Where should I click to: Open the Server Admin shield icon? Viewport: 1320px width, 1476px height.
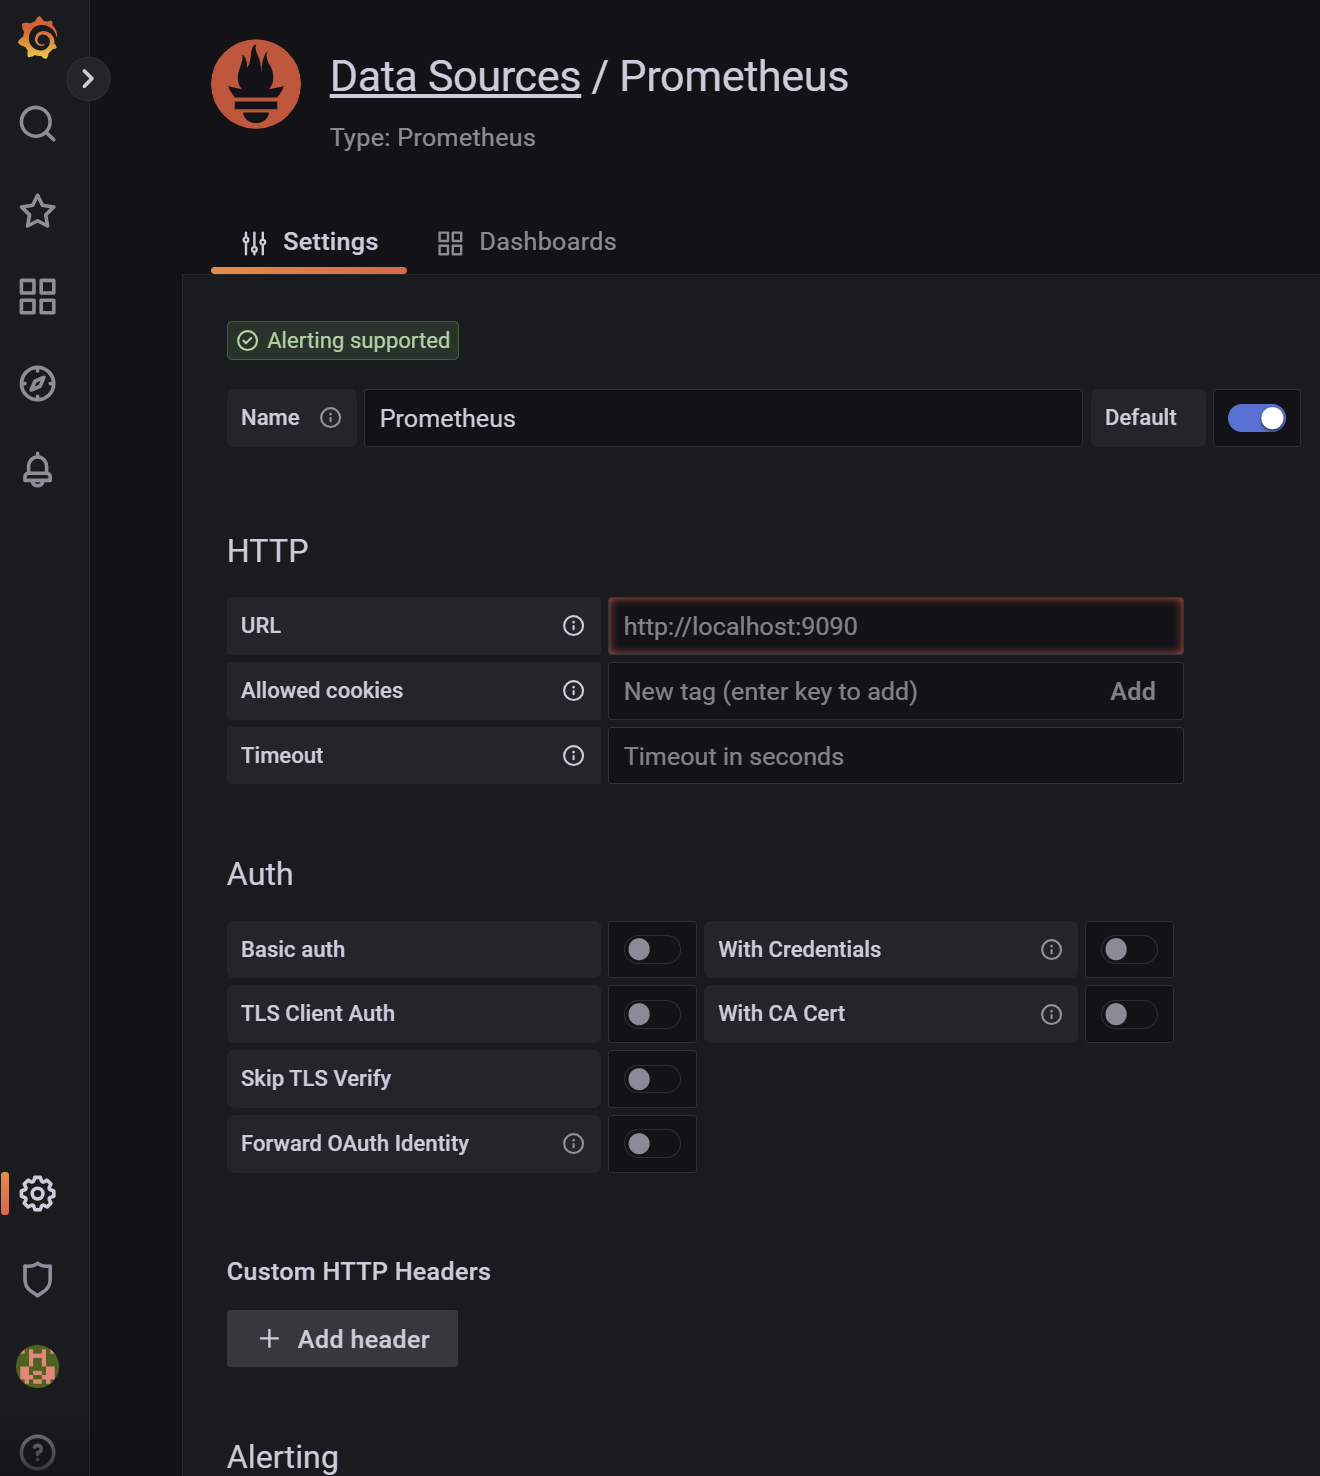pos(38,1279)
